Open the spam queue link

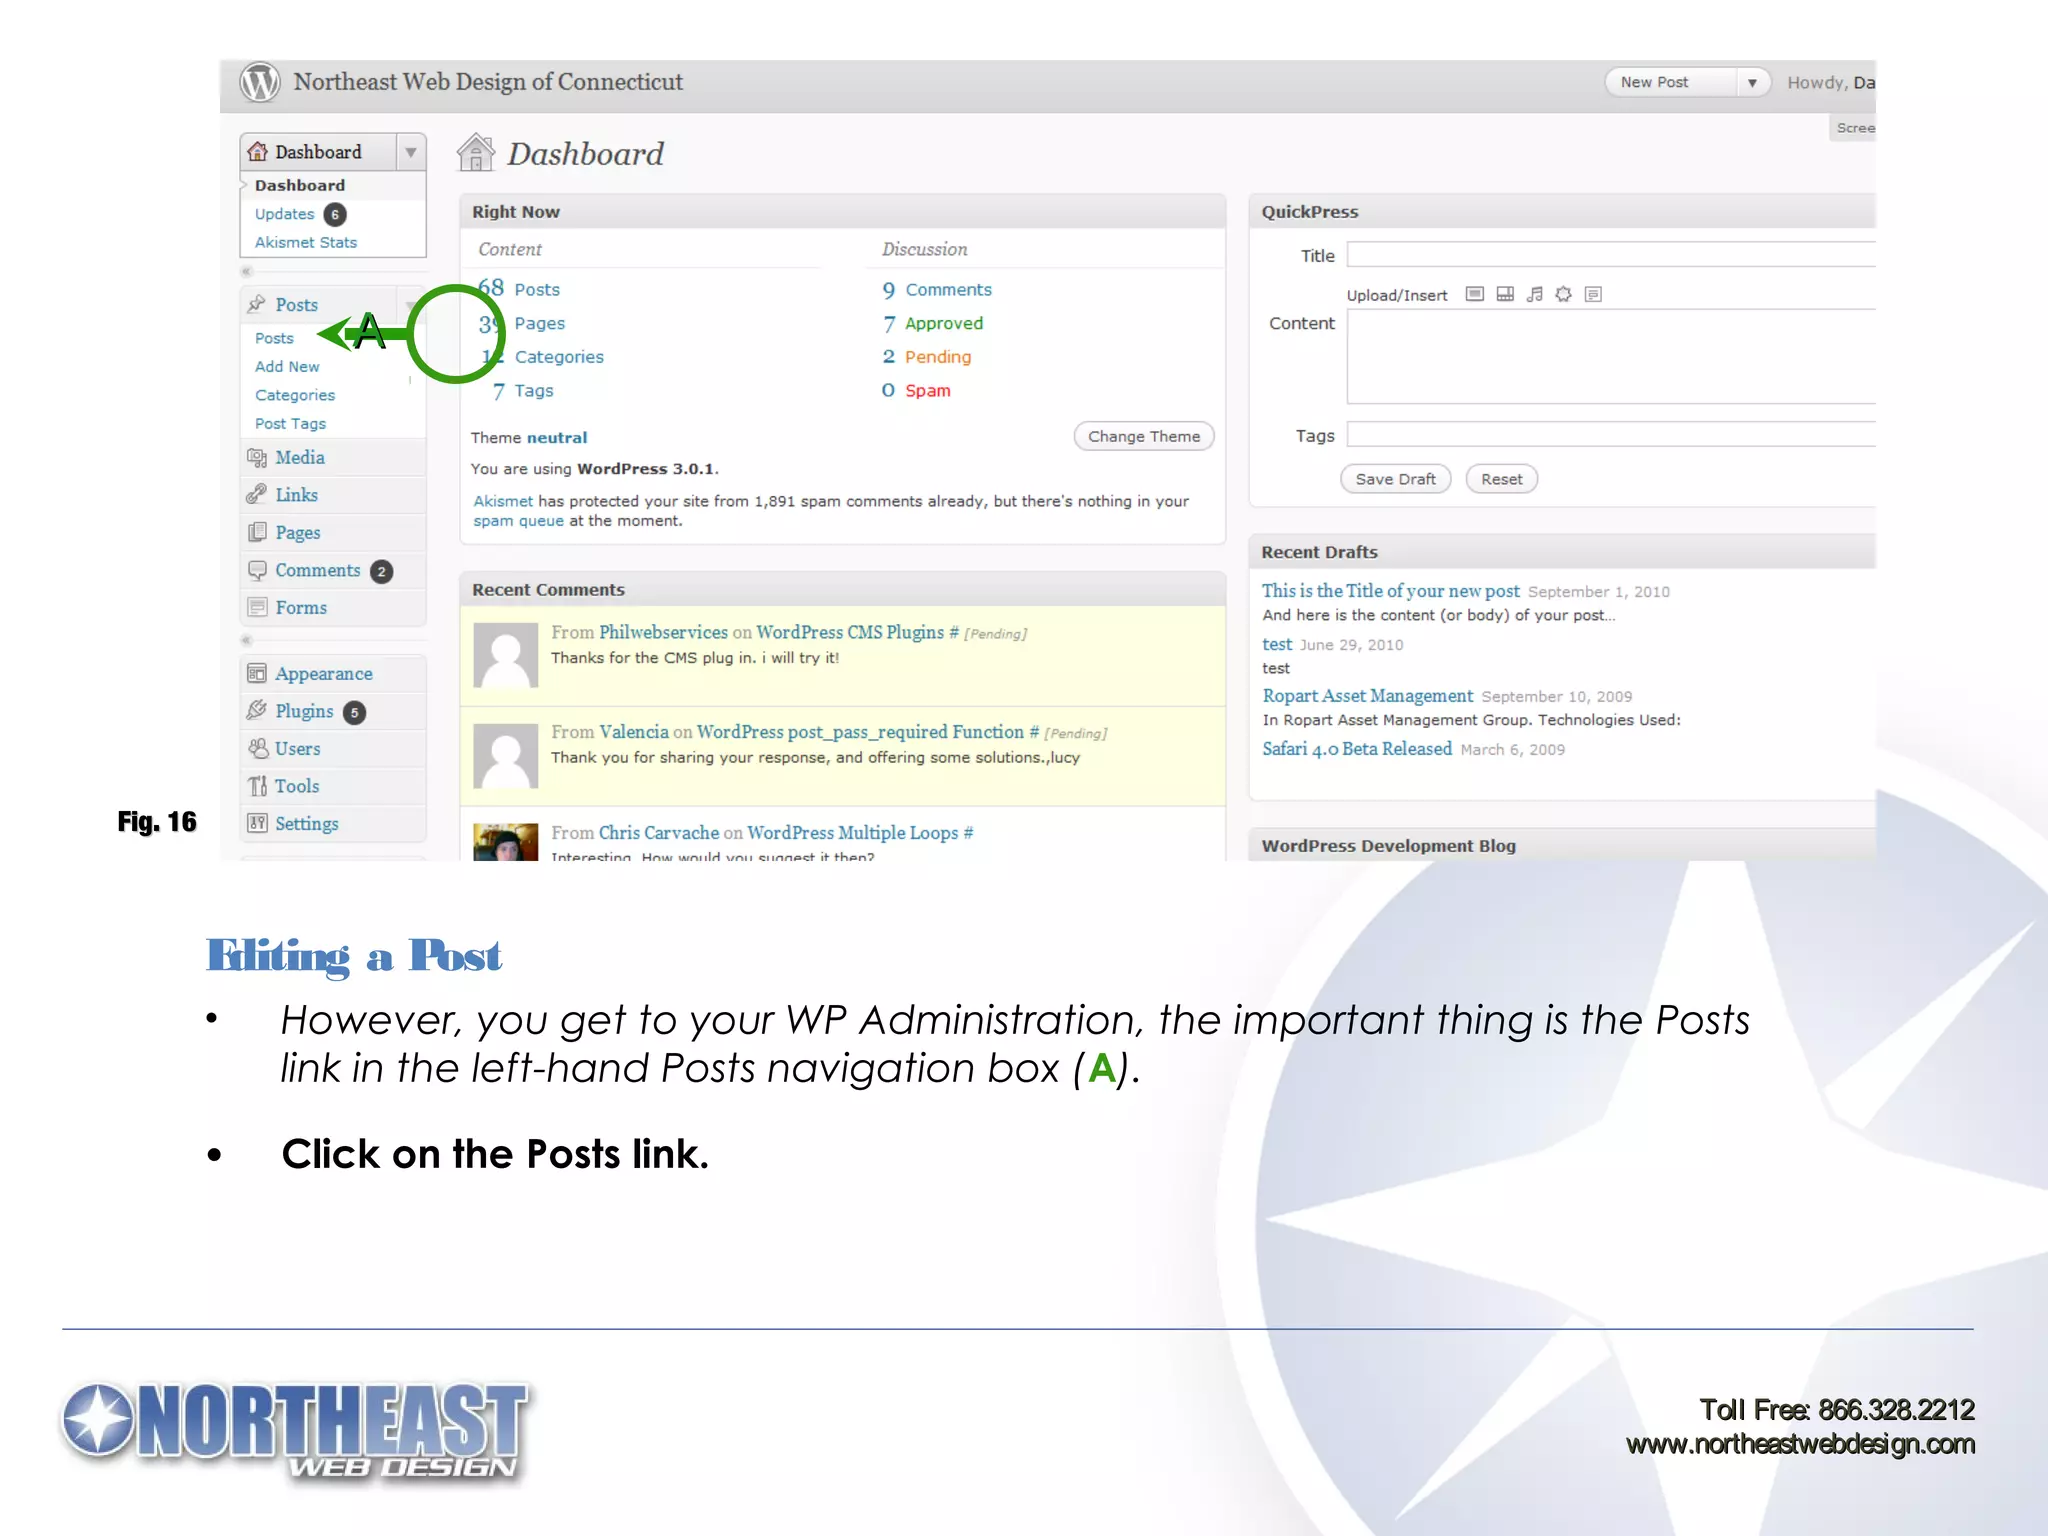click(x=518, y=521)
